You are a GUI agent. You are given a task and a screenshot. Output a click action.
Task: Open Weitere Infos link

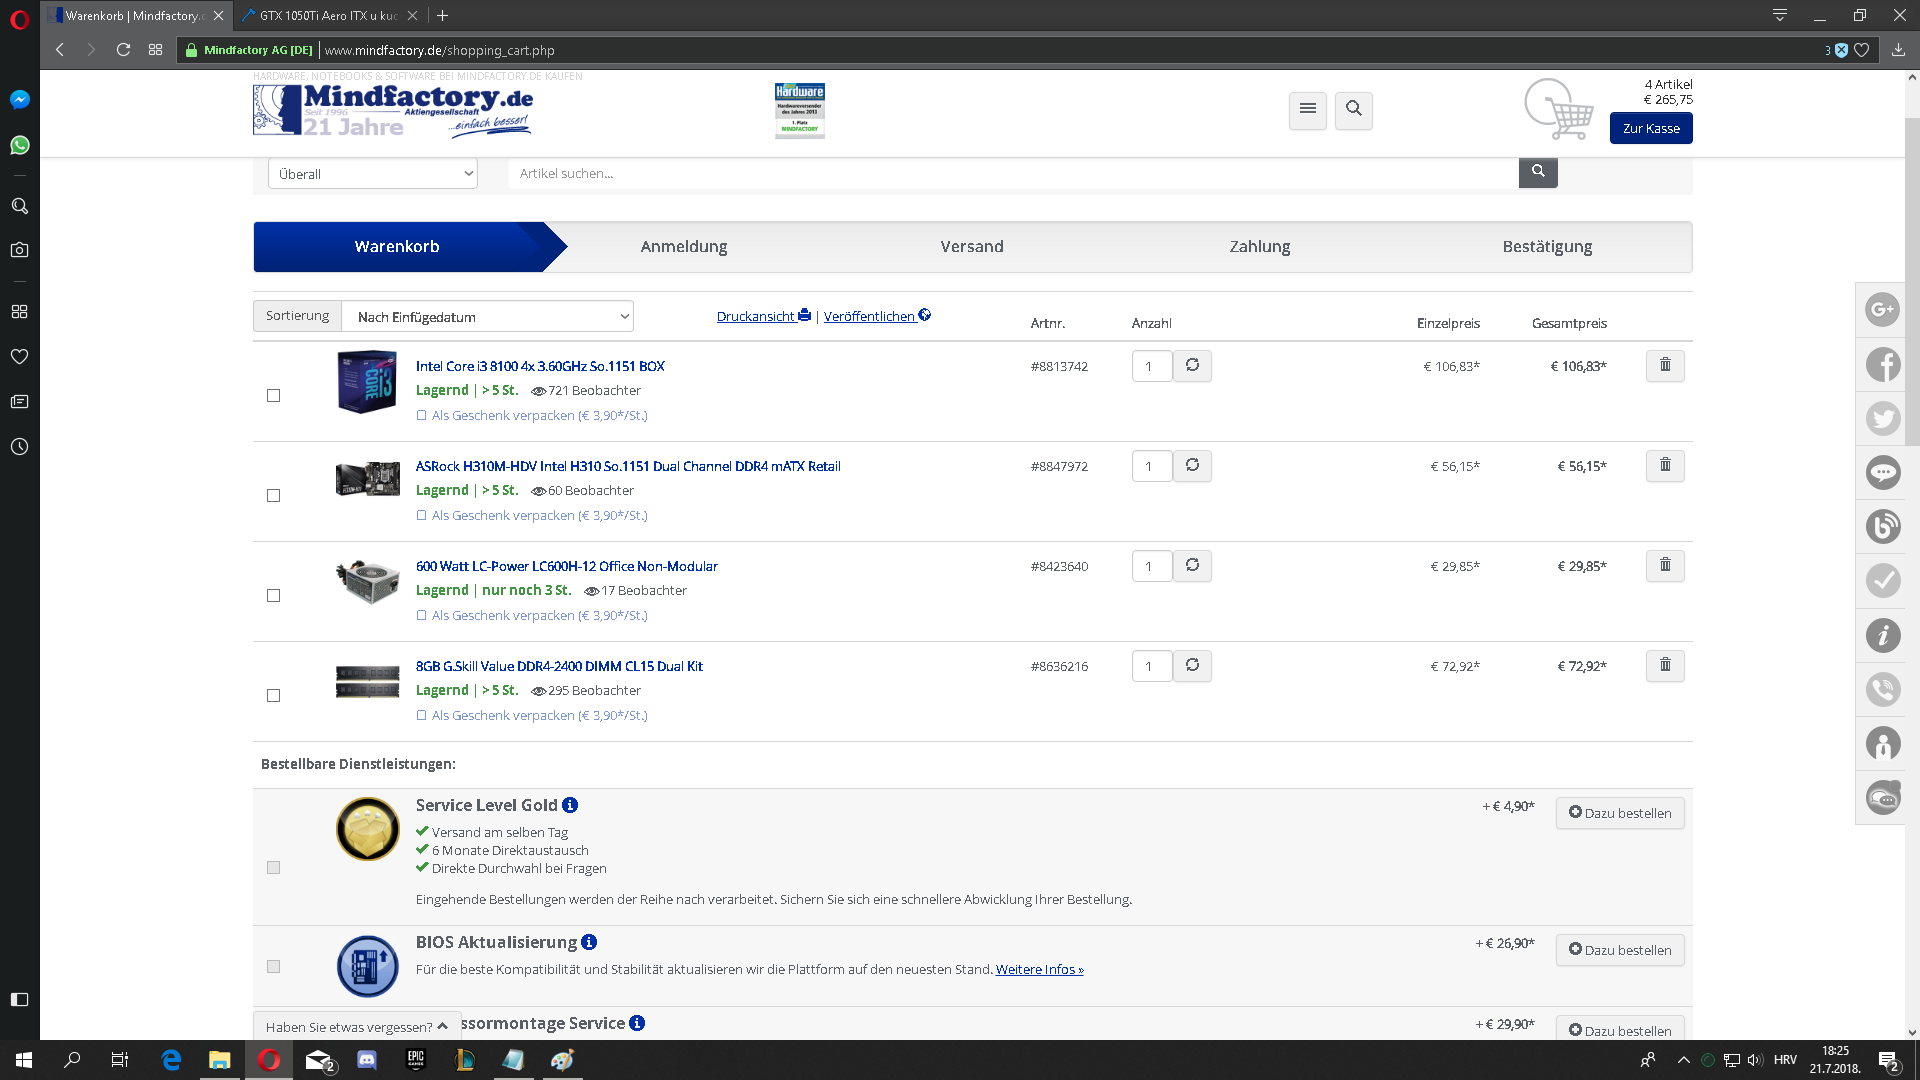[x=1040, y=970]
